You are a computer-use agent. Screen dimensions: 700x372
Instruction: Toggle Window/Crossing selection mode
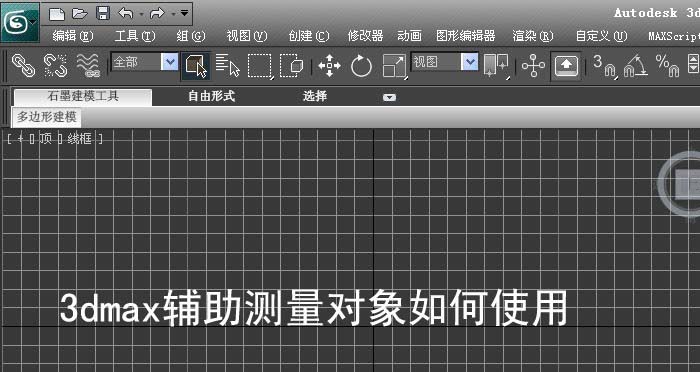tap(292, 66)
